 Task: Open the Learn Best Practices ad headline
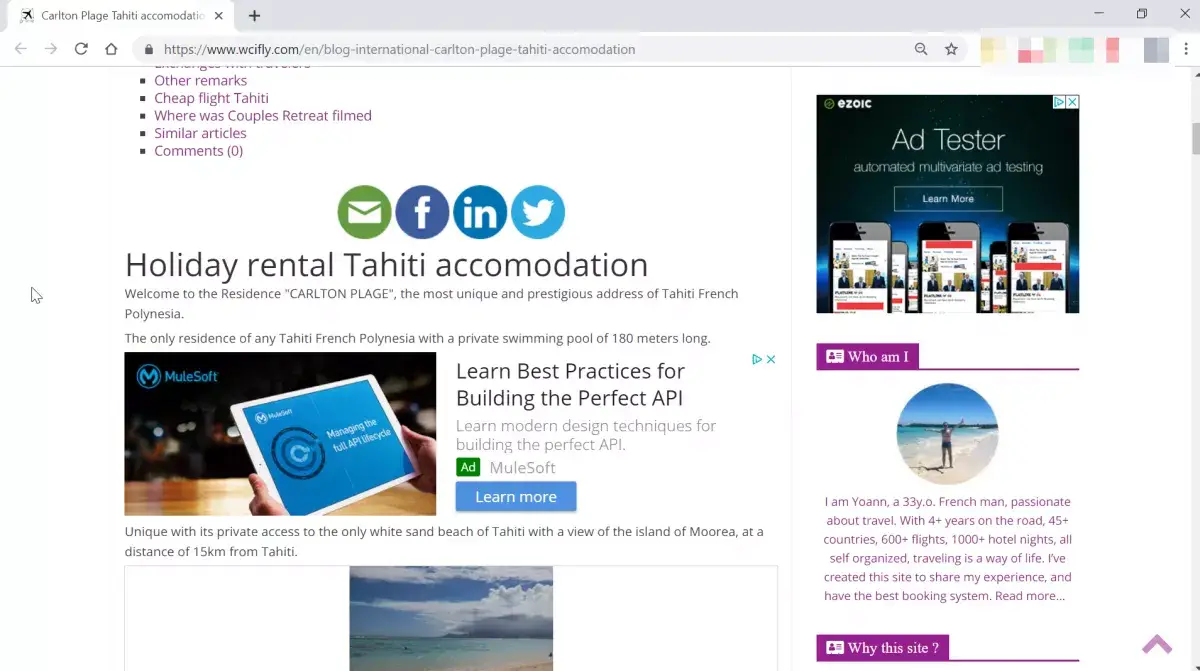click(x=570, y=385)
